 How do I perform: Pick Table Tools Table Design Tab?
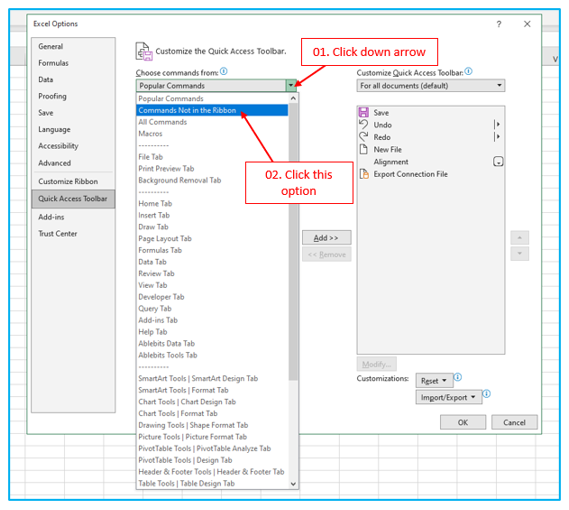212,484
